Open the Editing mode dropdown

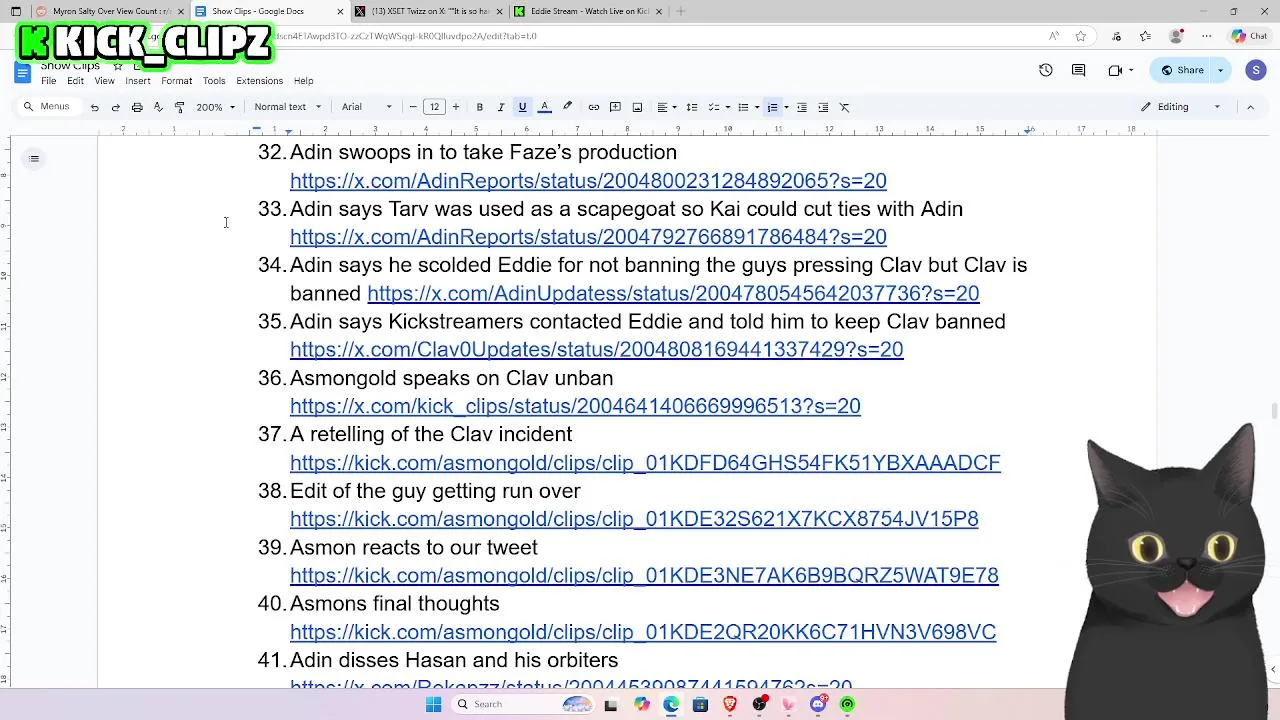[1181, 107]
